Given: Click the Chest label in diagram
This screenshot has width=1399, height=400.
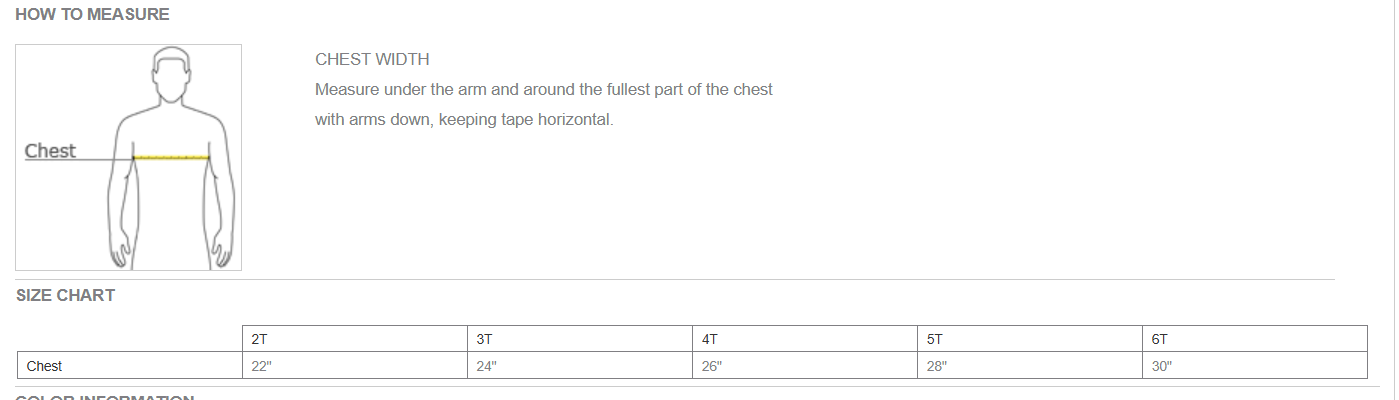Looking at the screenshot, I should click(50, 151).
